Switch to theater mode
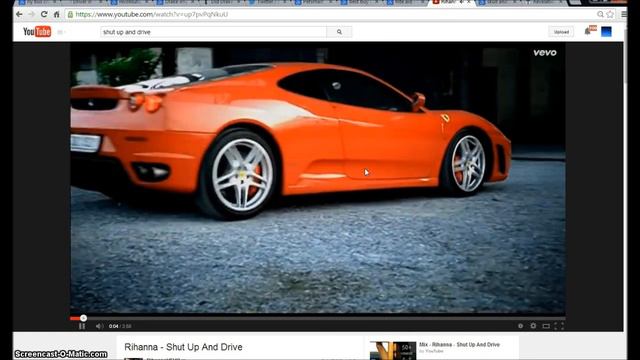Image resolution: width=640 pixels, height=360 pixels. (546, 326)
